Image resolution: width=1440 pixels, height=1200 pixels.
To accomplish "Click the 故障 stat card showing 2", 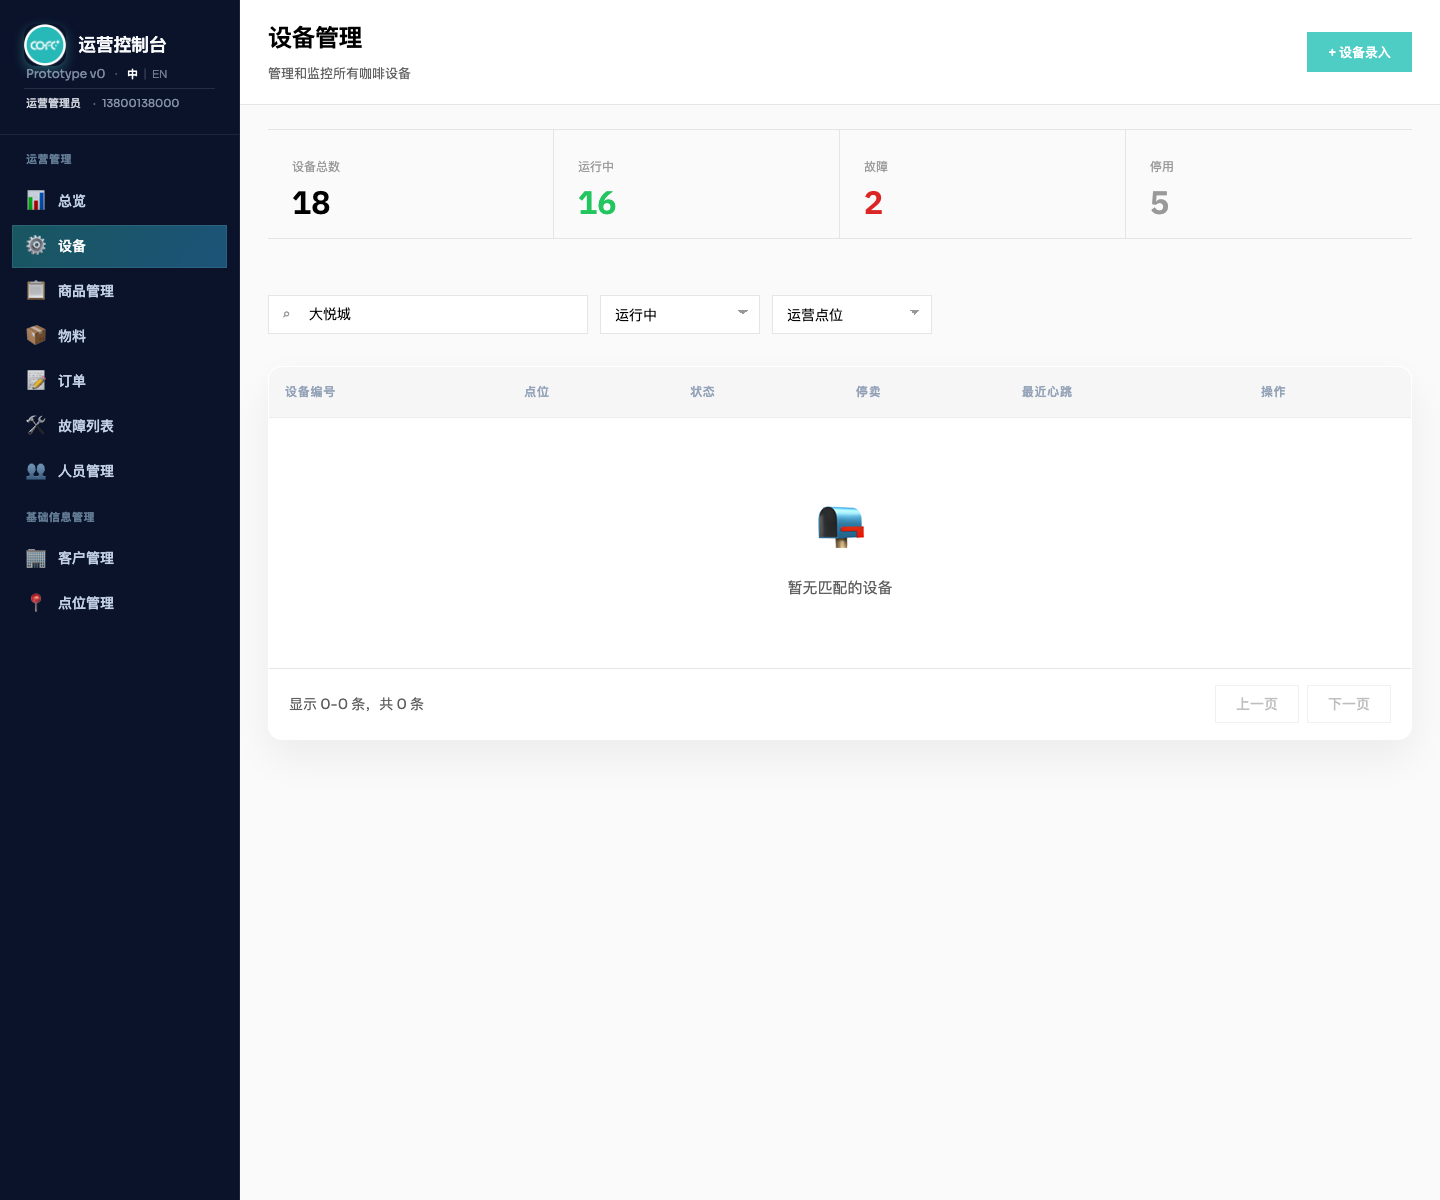I will click(x=982, y=184).
